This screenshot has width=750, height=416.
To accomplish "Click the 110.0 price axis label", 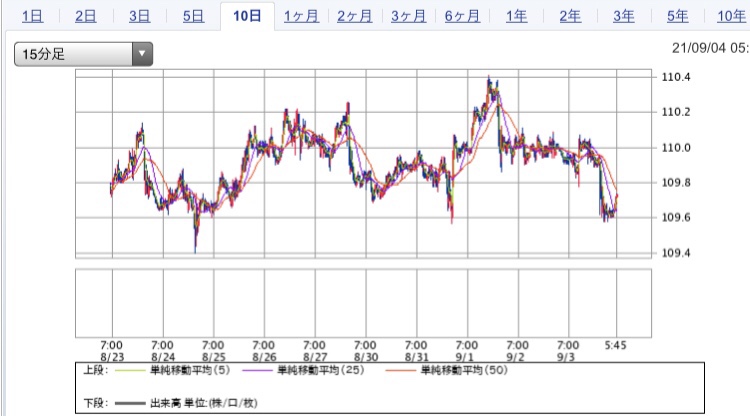I will click(676, 147).
